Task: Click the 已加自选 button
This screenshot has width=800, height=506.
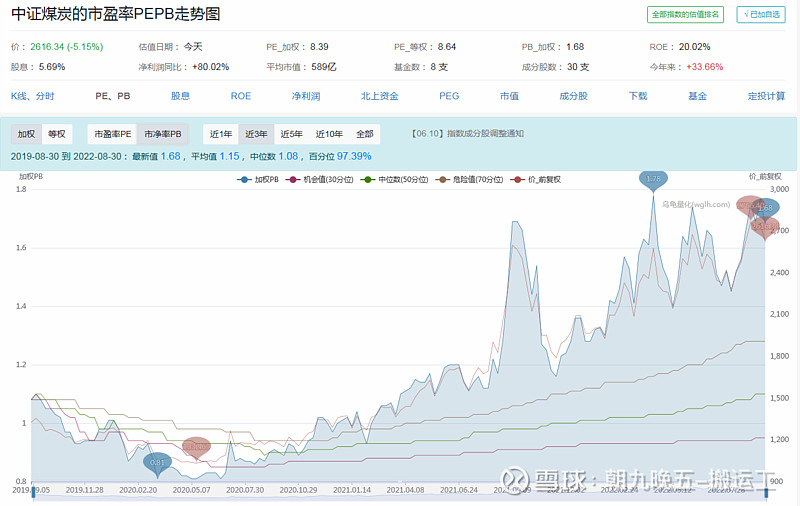Action: 761,14
